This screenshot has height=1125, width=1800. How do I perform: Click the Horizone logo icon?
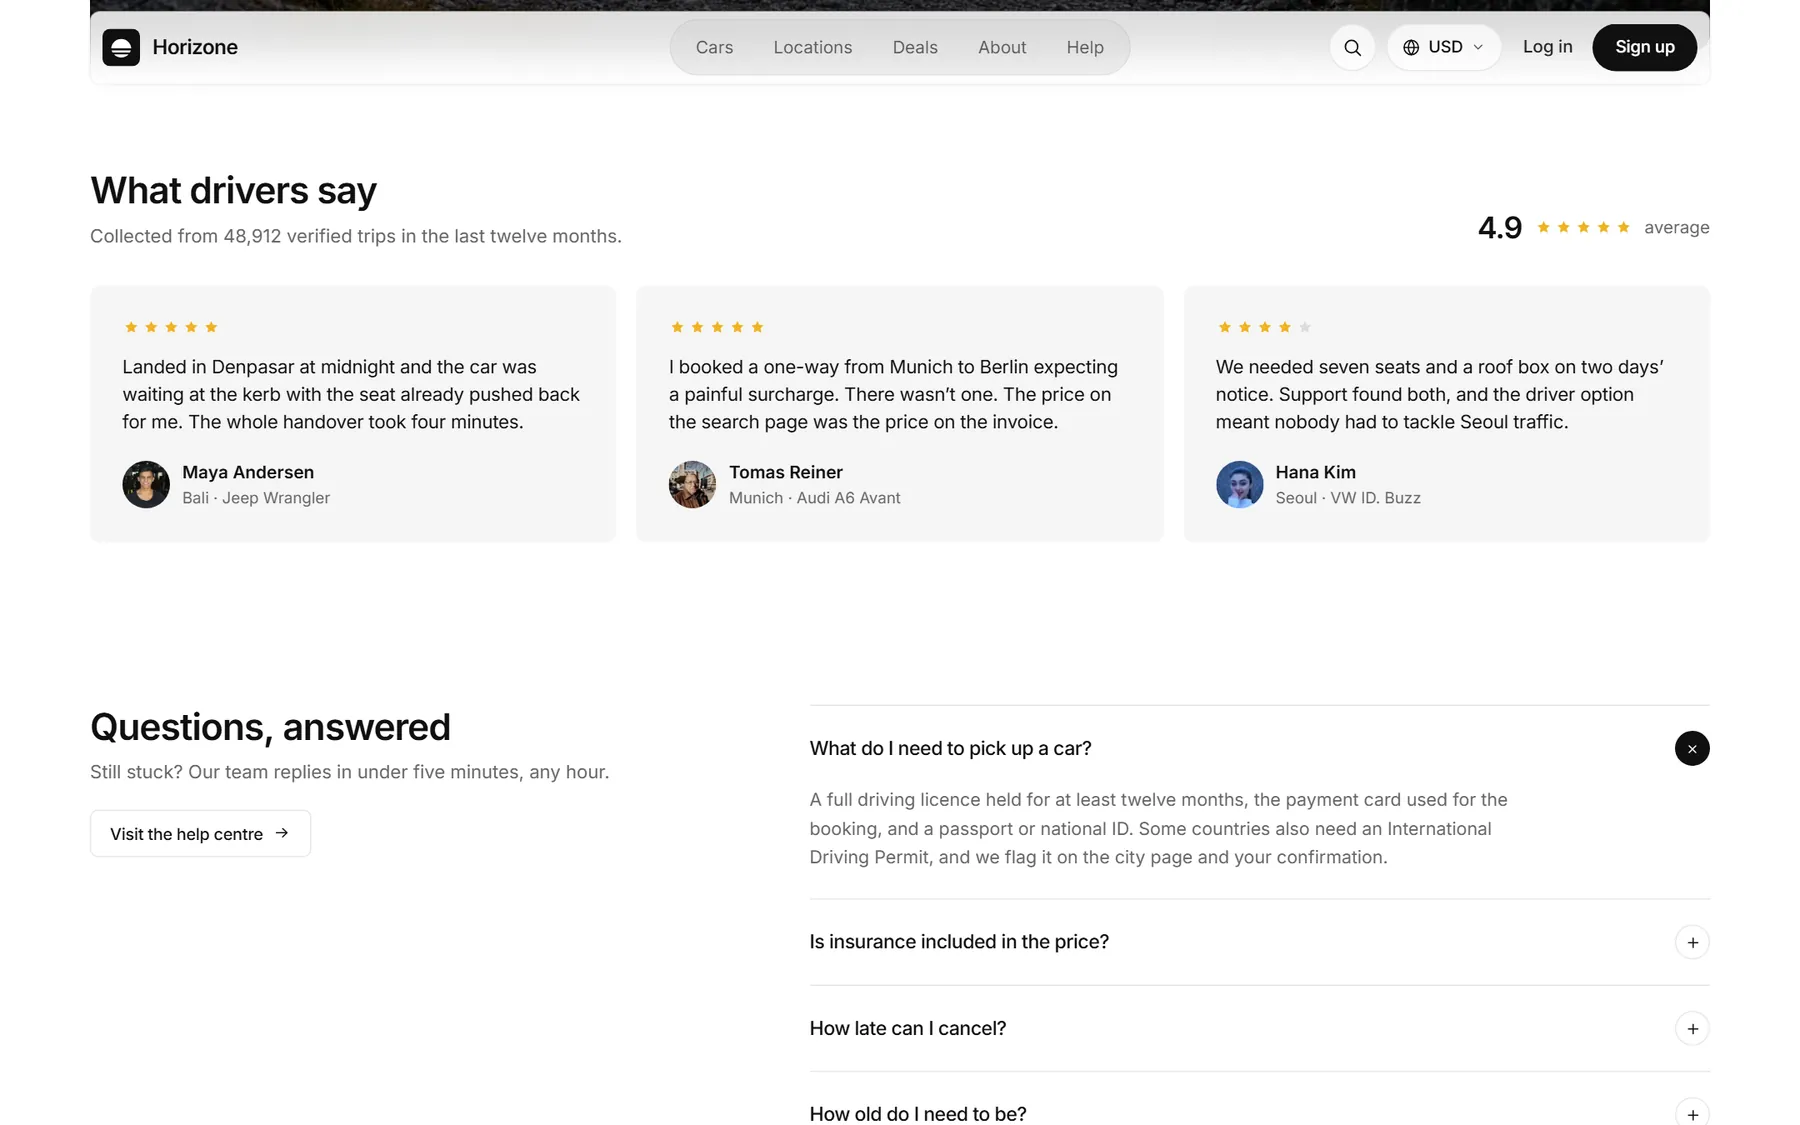[121, 47]
